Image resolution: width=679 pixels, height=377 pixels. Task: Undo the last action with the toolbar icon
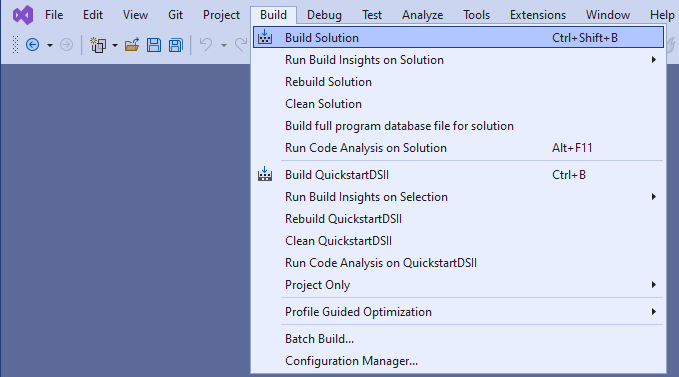206,45
